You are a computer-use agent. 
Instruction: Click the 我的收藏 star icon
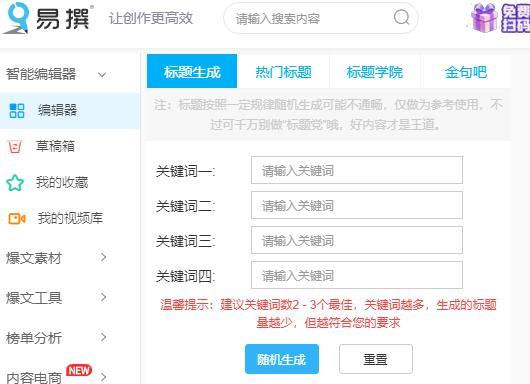(x=15, y=183)
